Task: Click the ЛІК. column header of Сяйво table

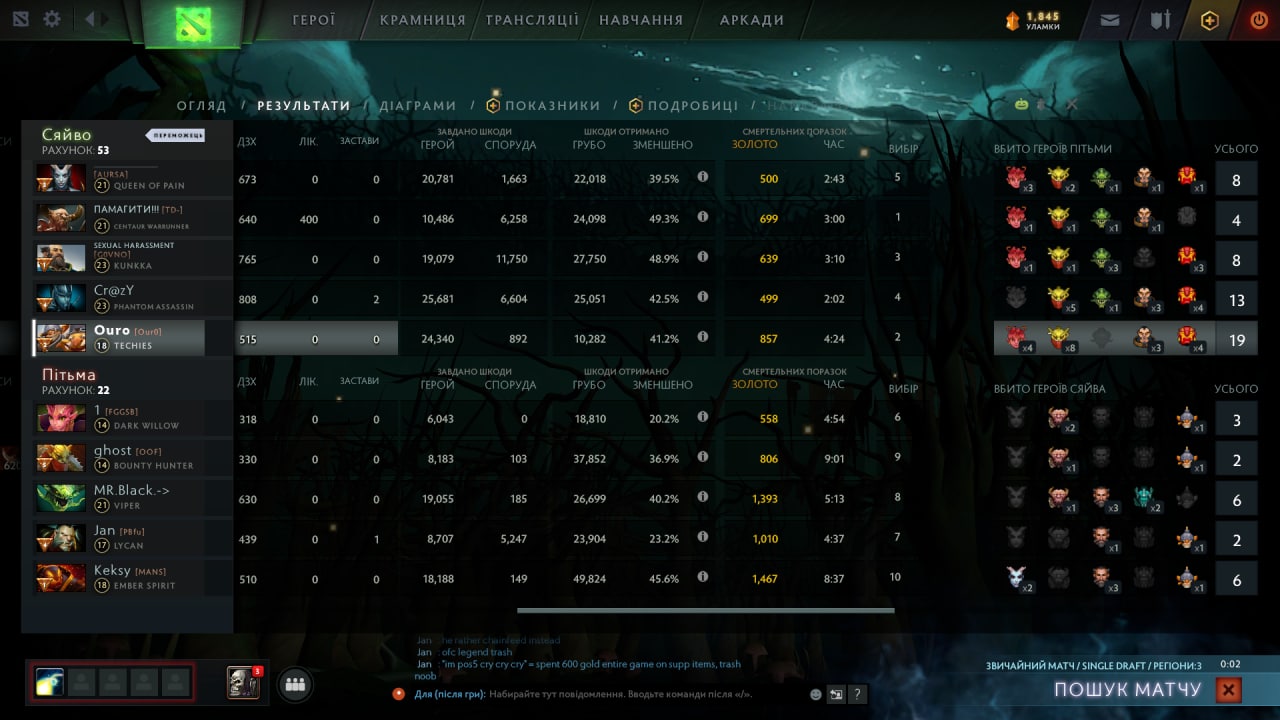Action: click(308, 141)
